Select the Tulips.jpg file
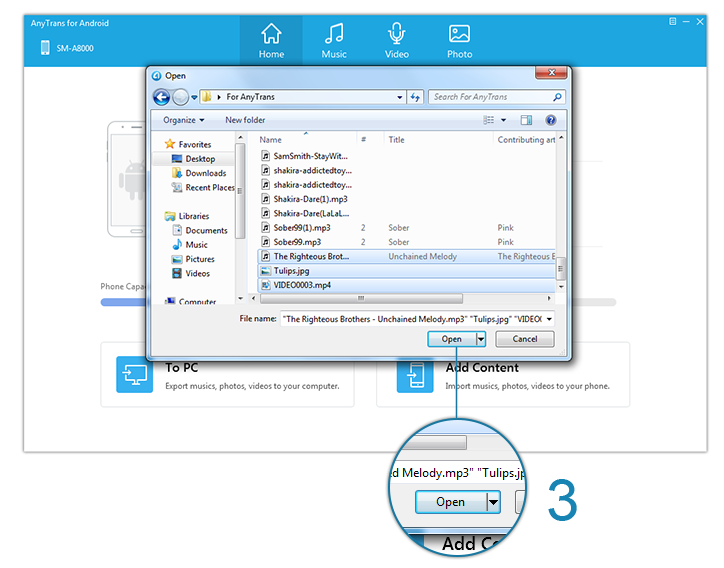 (406, 270)
